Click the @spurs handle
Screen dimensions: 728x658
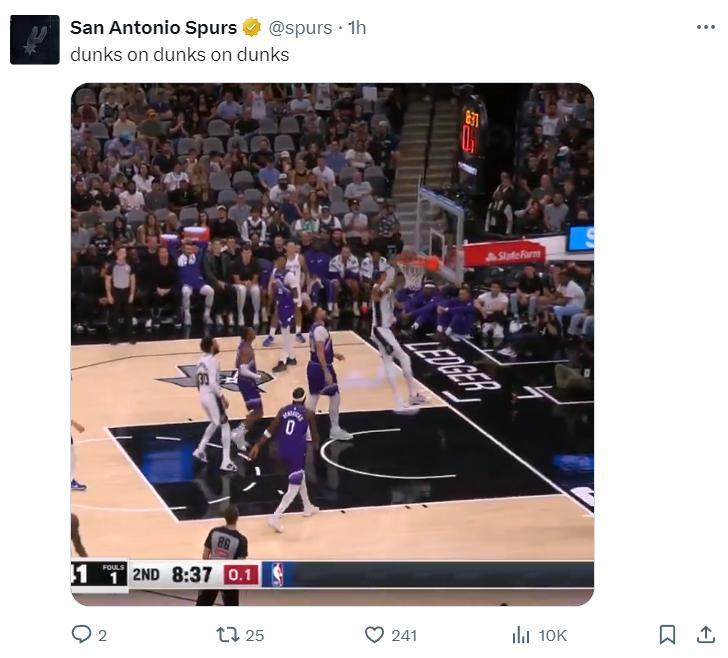(x=300, y=28)
